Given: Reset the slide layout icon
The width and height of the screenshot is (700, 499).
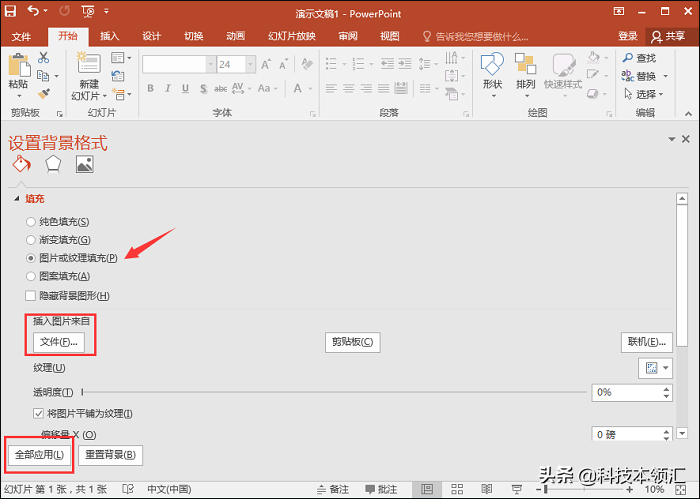Looking at the screenshot, I should [x=118, y=76].
